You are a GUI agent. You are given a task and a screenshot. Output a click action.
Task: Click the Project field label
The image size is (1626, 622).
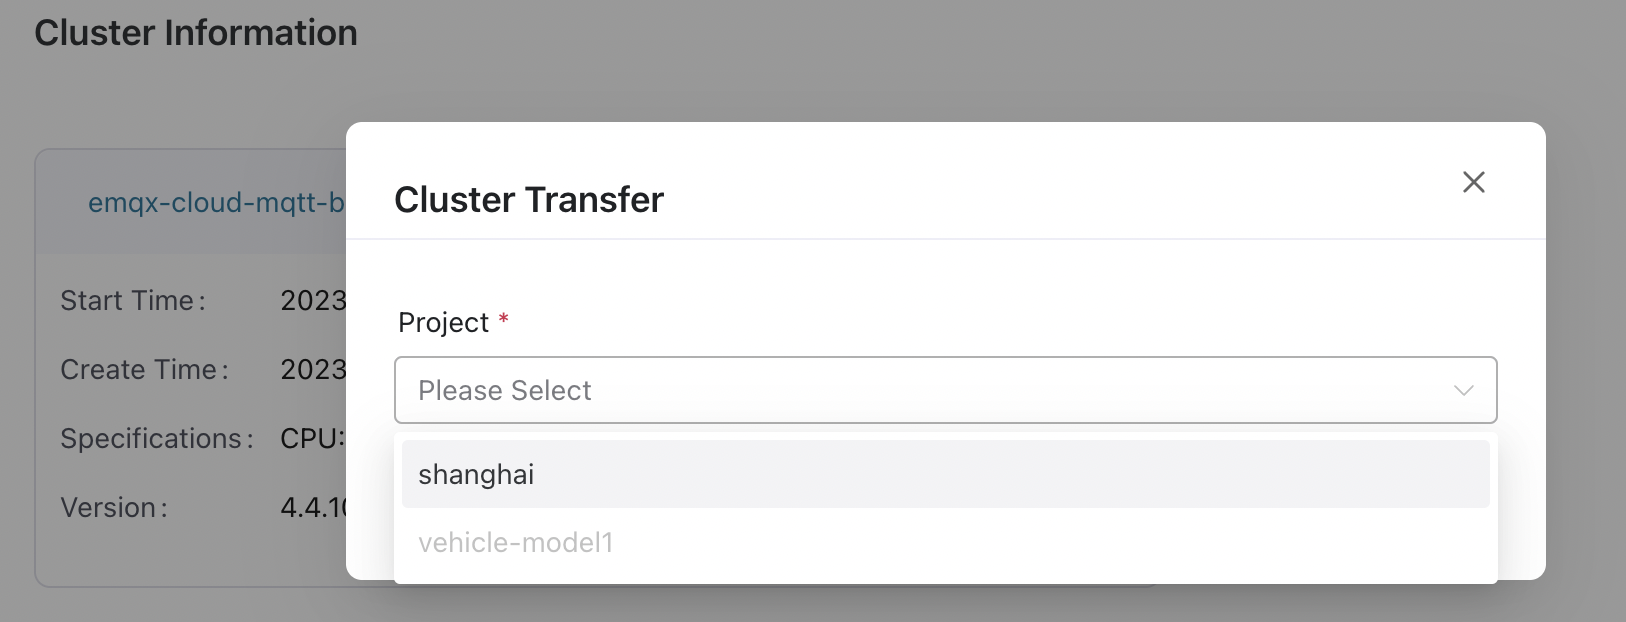[443, 323]
